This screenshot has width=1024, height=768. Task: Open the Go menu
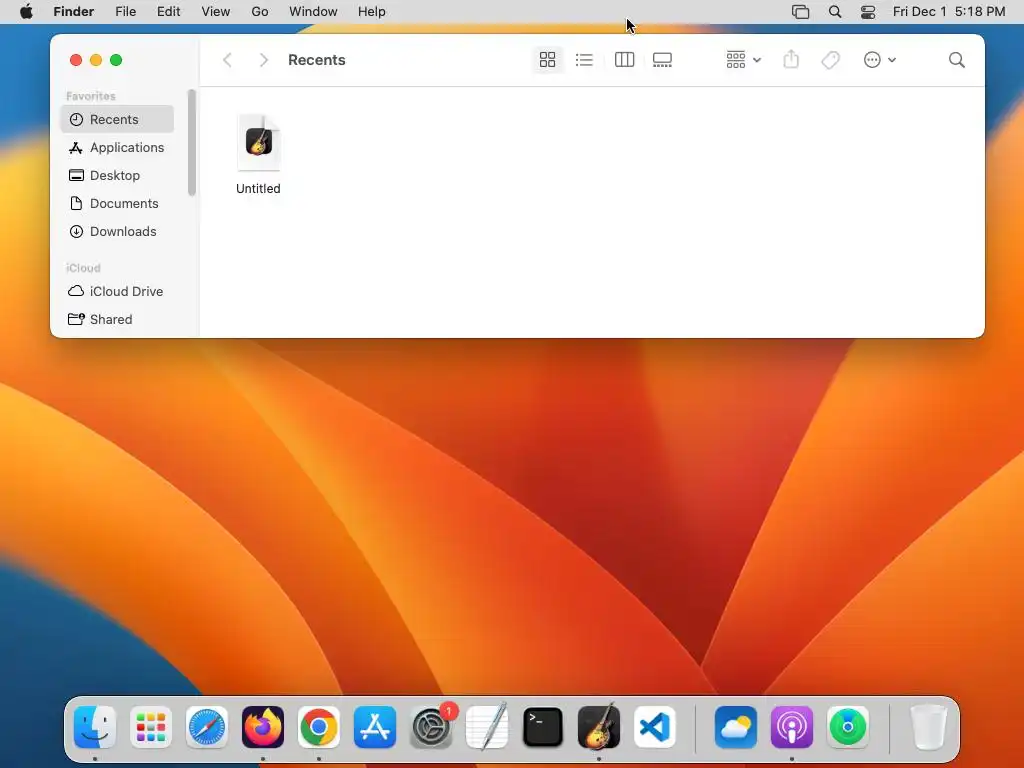coord(260,12)
